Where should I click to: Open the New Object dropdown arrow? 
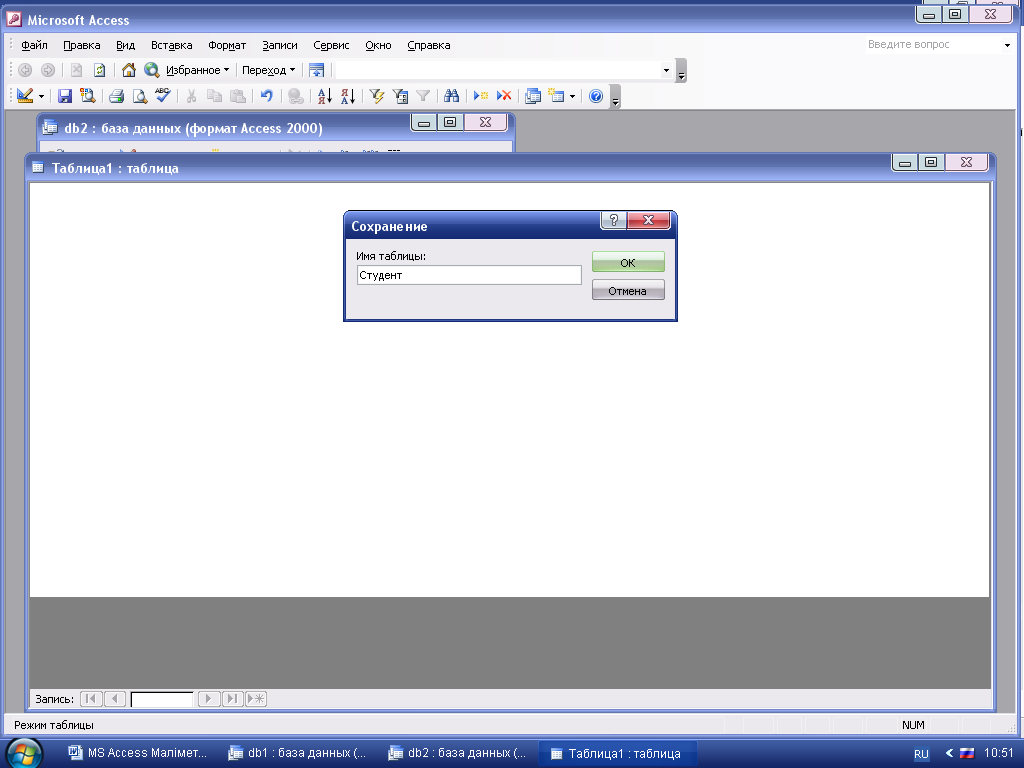pyautogui.click(x=572, y=97)
